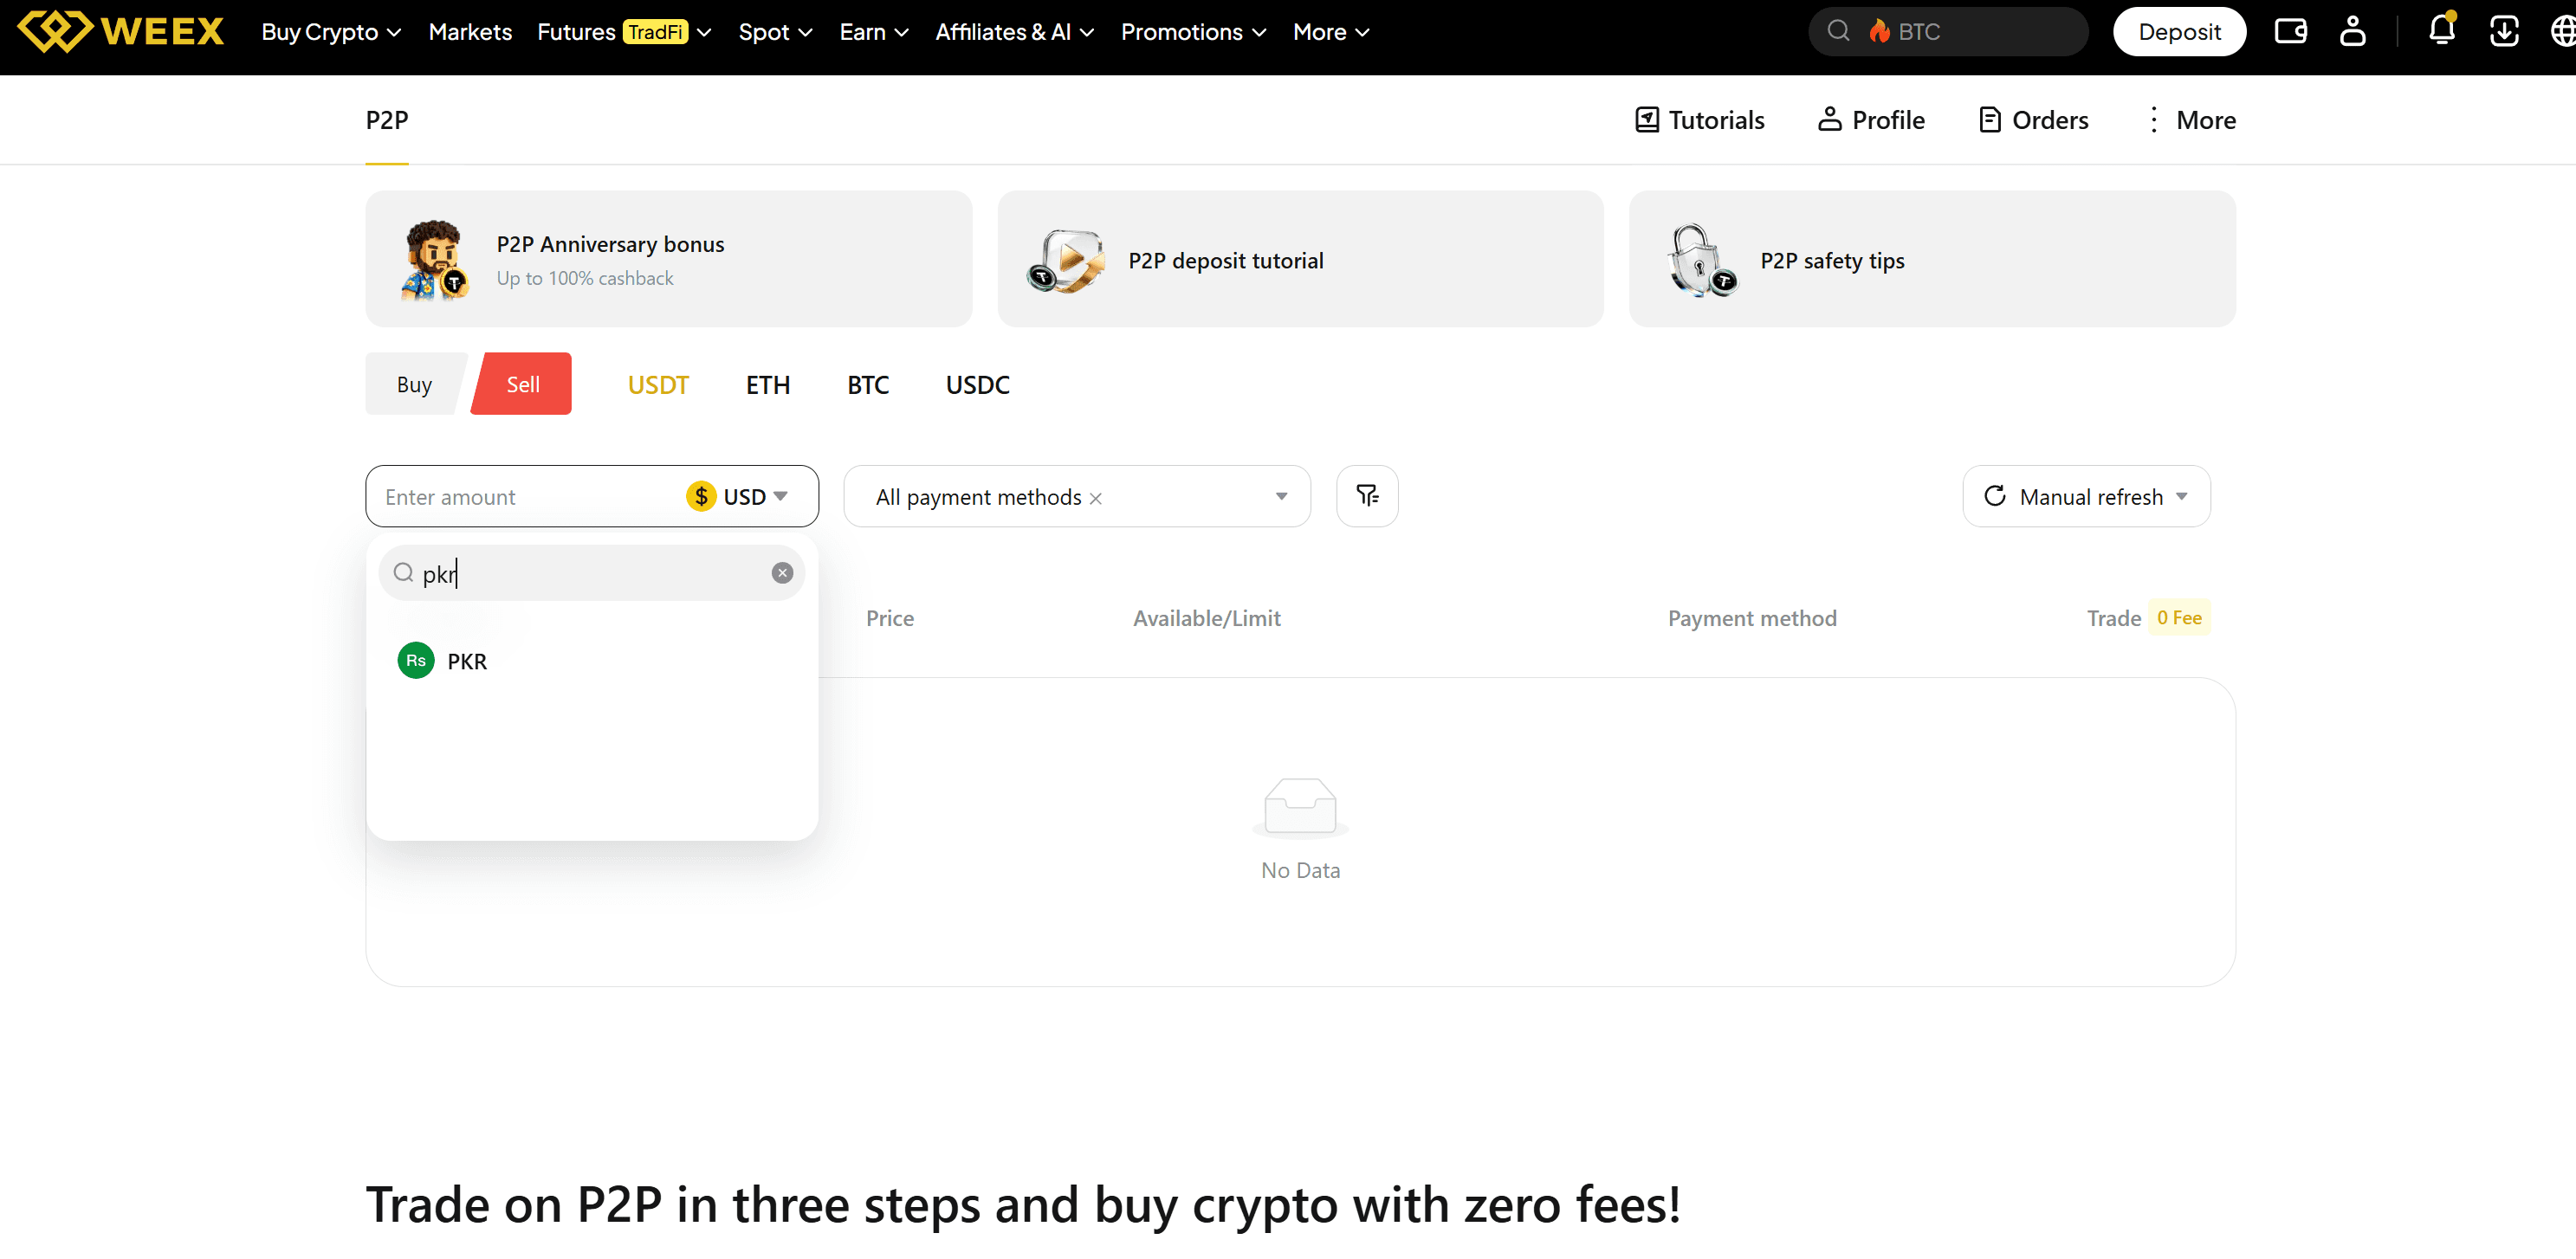Open the P2P deposit tutorial card
Screen dimensions: 2576x1259
coord(1300,259)
